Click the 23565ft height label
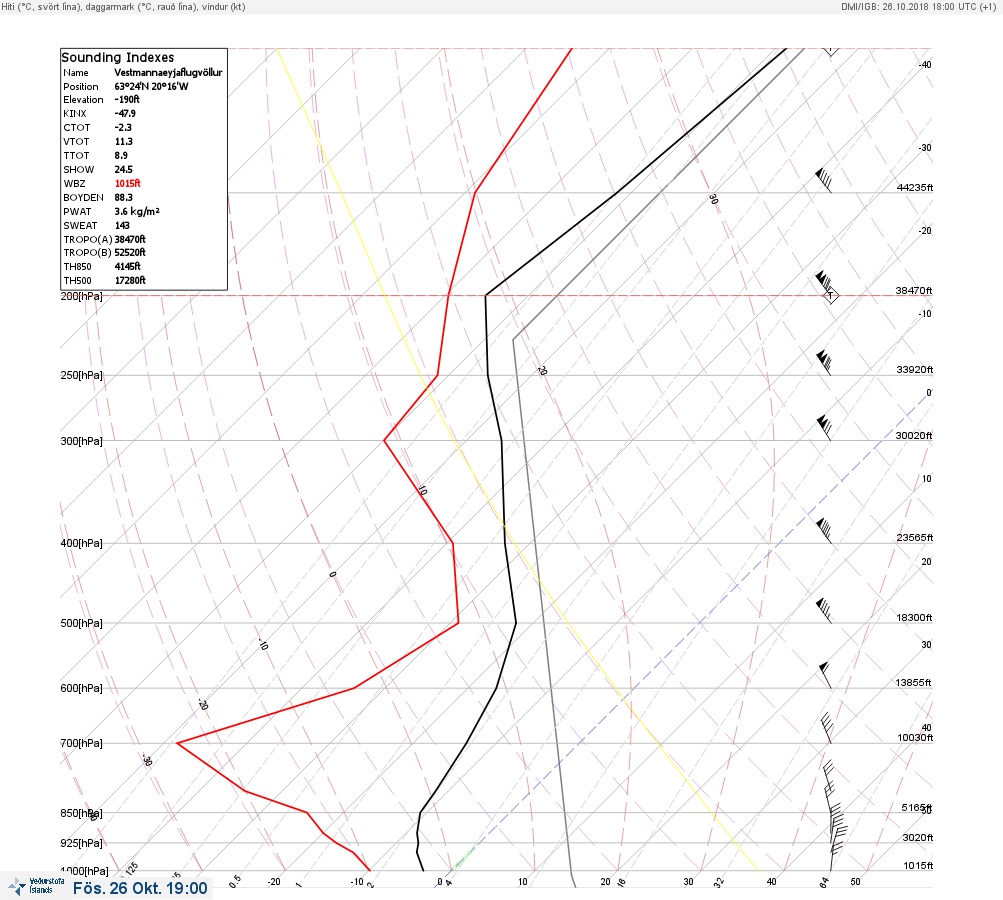The width and height of the screenshot is (1003, 900). [915, 538]
